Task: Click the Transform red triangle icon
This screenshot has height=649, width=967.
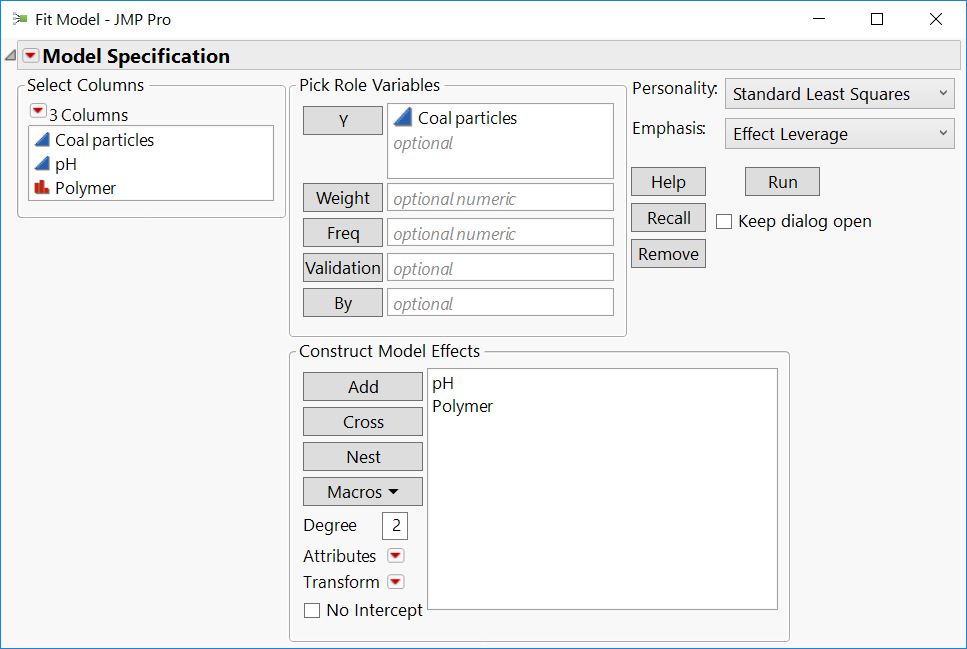Action: click(396, 582)
